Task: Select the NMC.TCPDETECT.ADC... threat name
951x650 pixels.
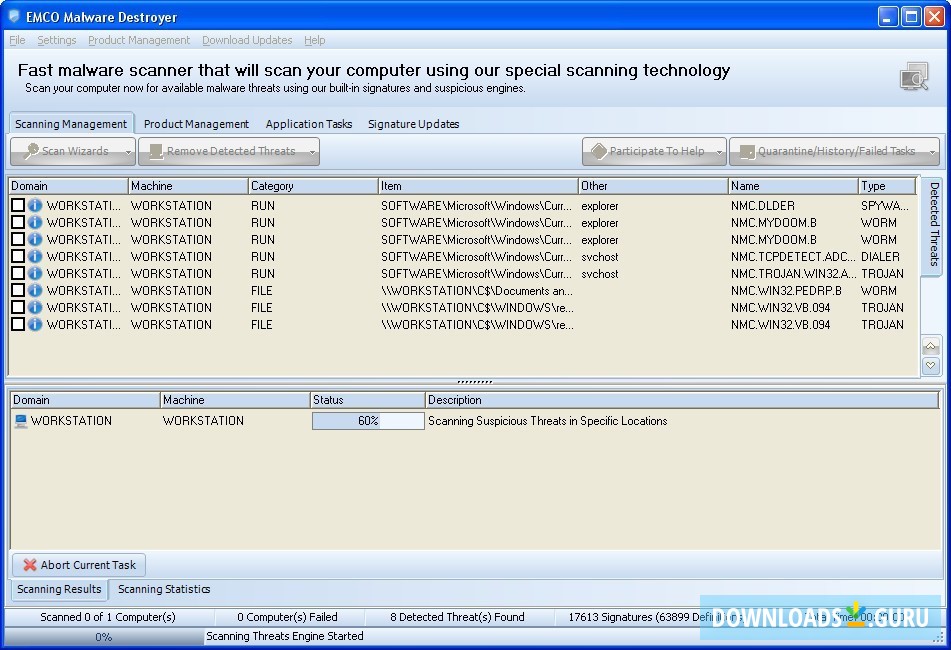Action: click(793, 257)
